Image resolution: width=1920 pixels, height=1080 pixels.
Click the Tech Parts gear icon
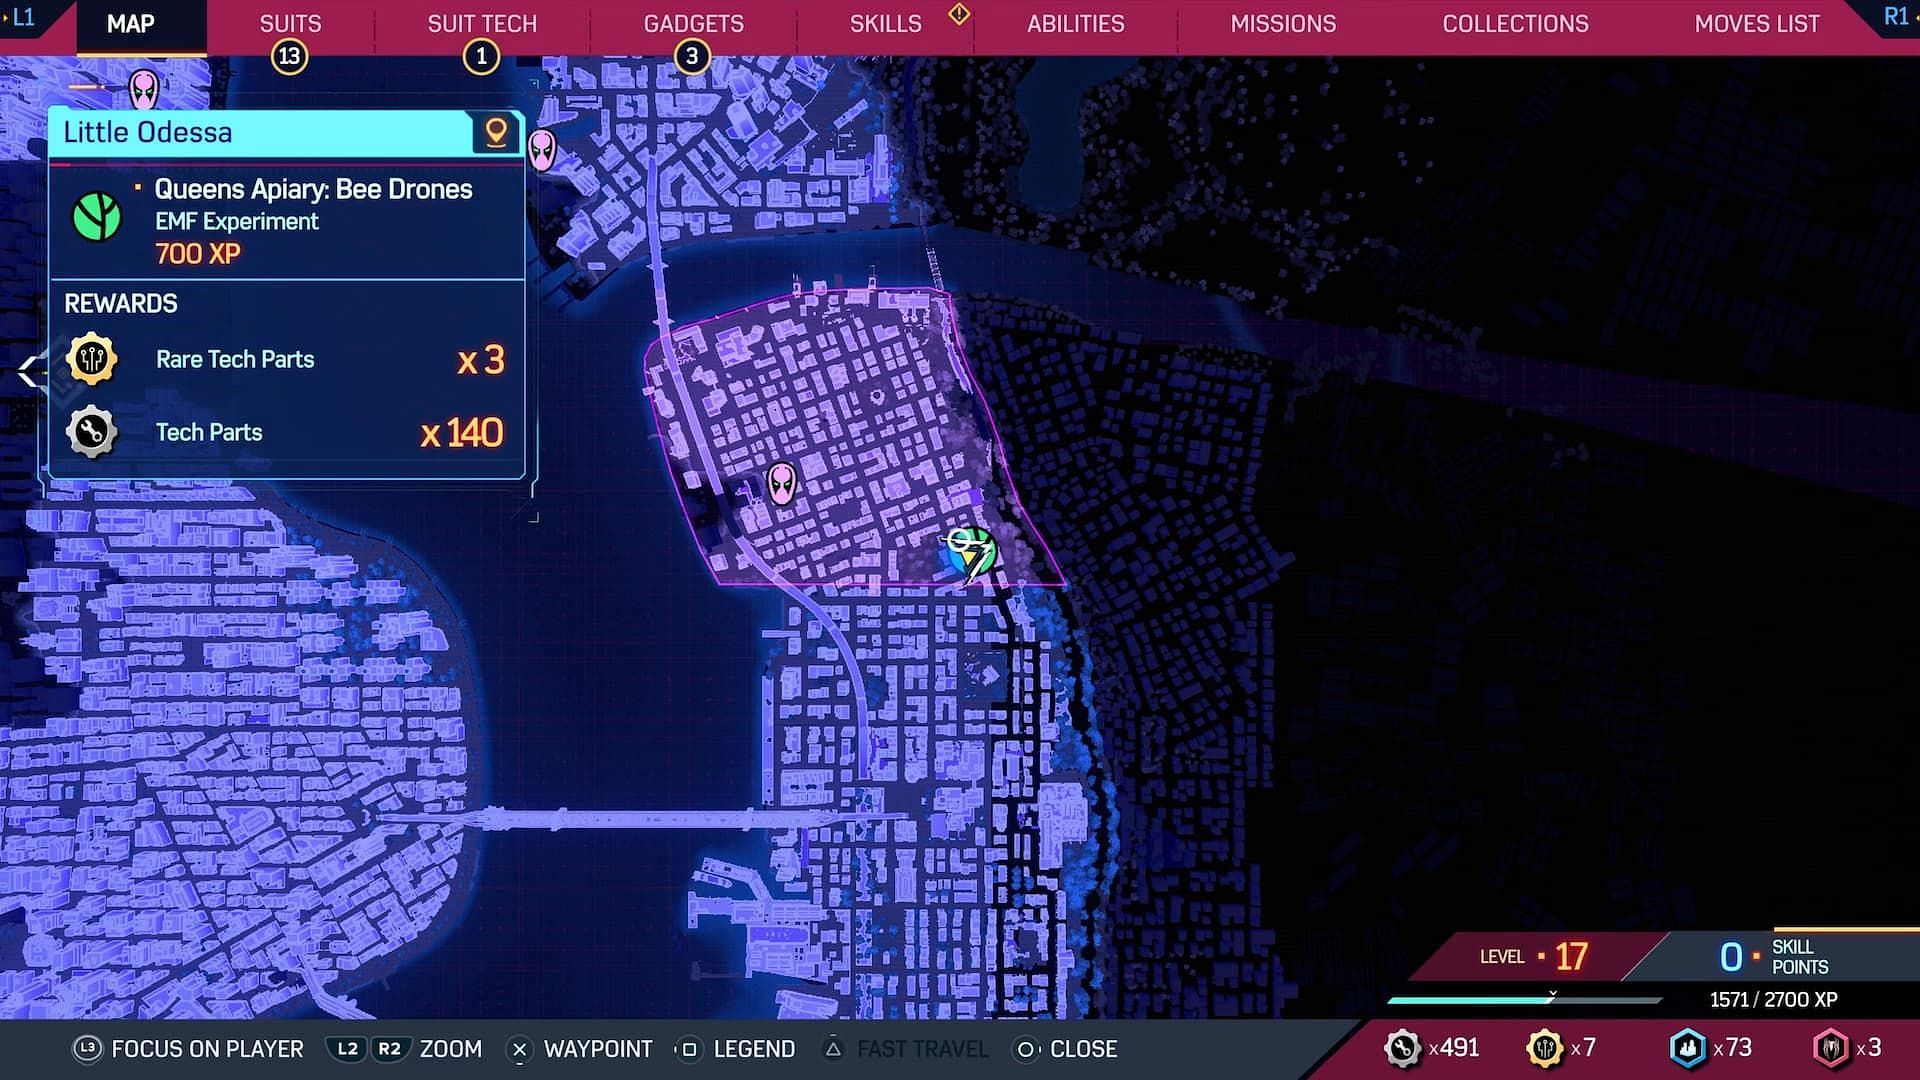91,433
